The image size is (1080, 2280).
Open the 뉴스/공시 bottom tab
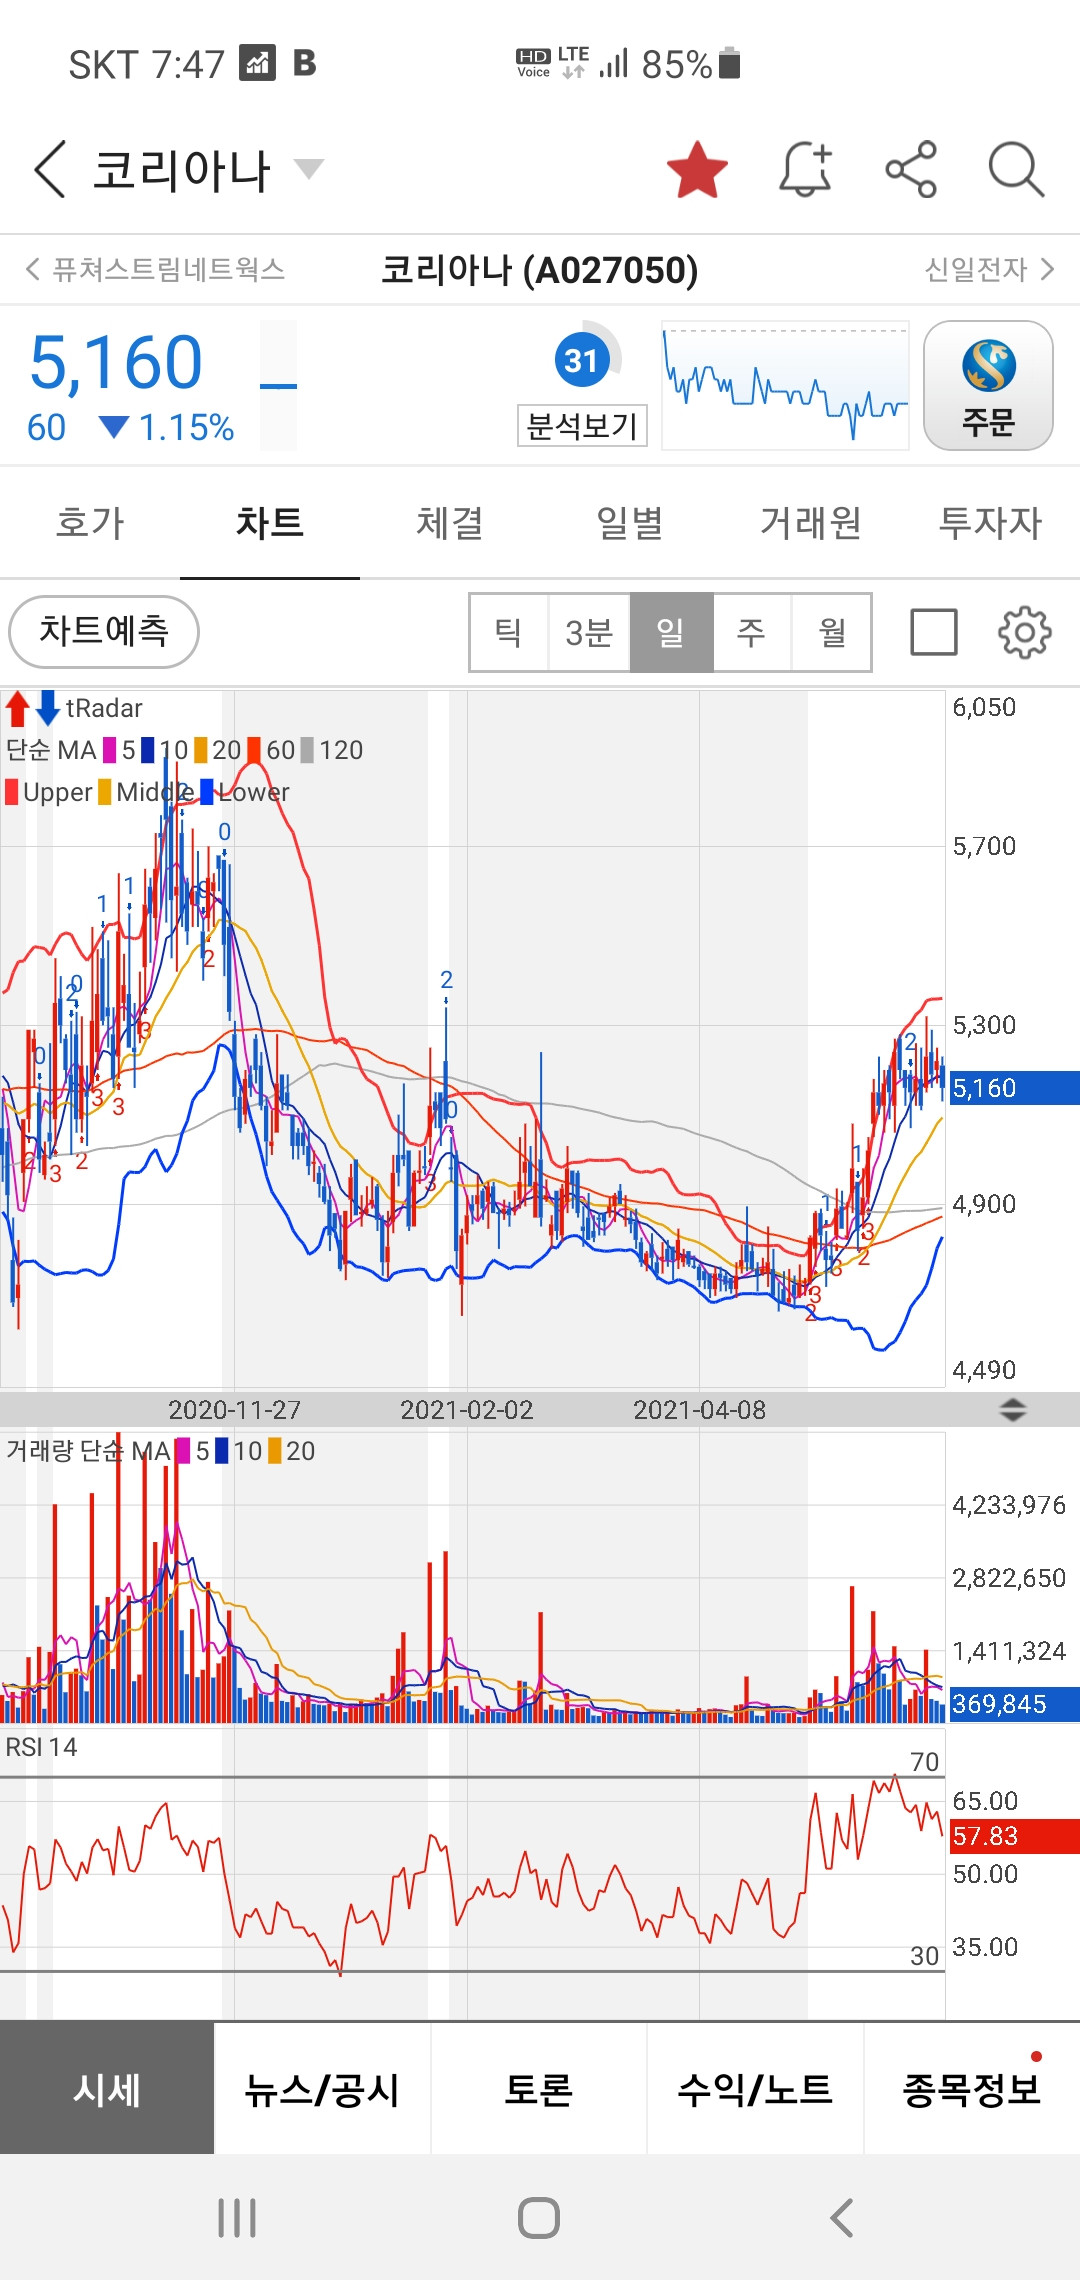322,2089
